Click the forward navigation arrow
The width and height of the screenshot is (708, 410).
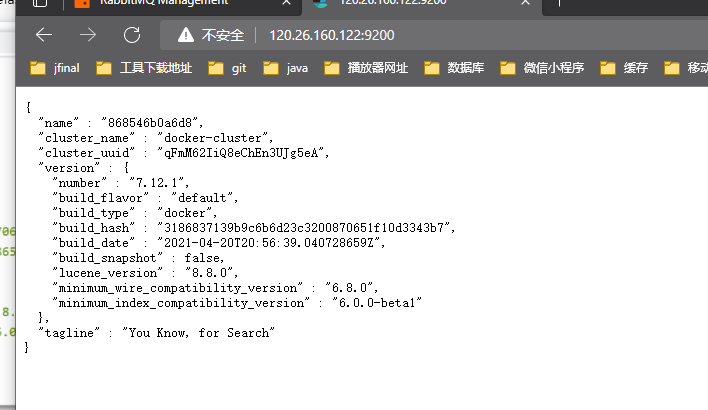click(x=88, y=35)
